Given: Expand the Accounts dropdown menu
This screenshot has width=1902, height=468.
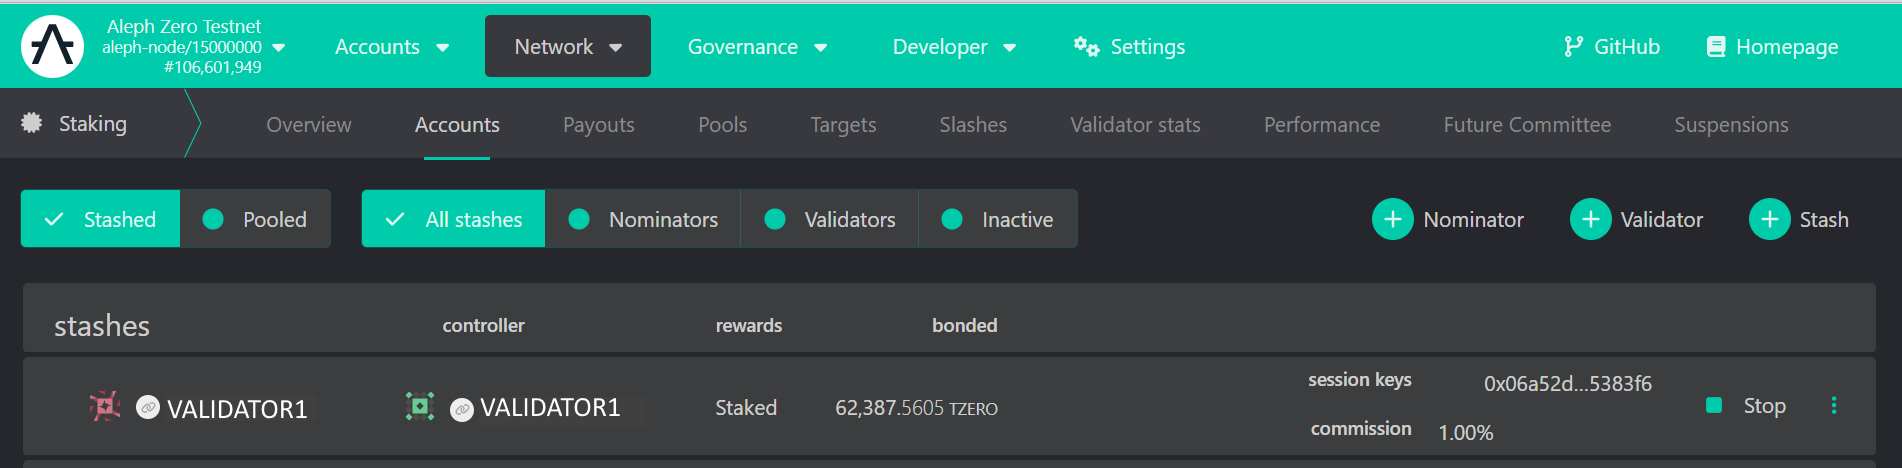Looking at the screenshot, I should point(391,47).
